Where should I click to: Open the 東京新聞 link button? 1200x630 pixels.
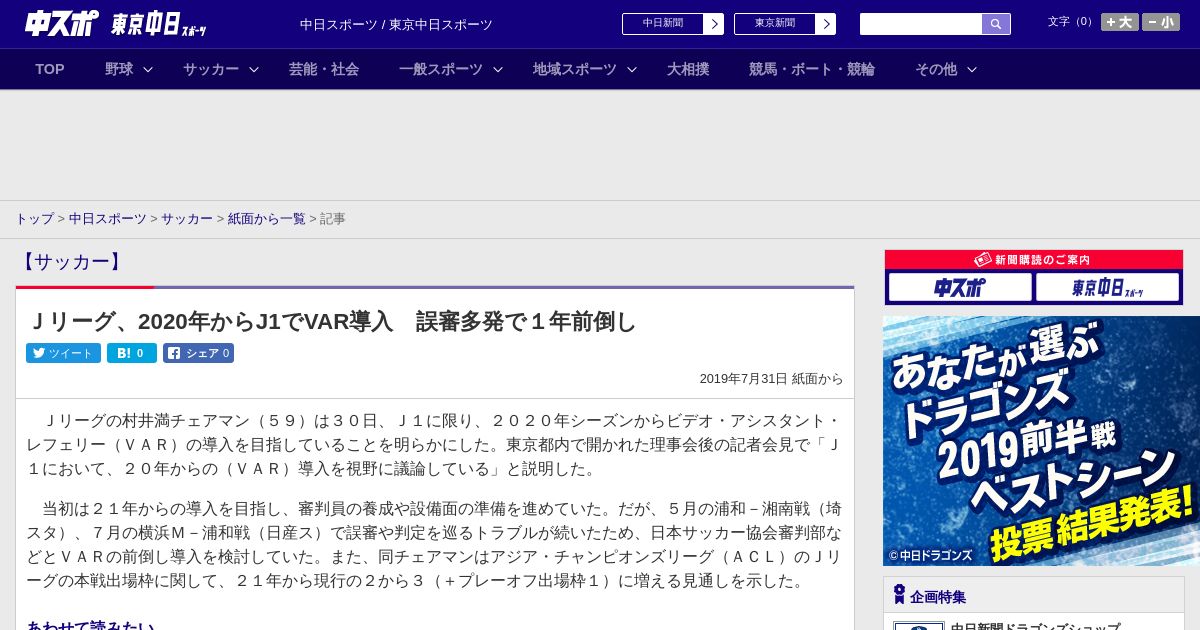point(775,24)
